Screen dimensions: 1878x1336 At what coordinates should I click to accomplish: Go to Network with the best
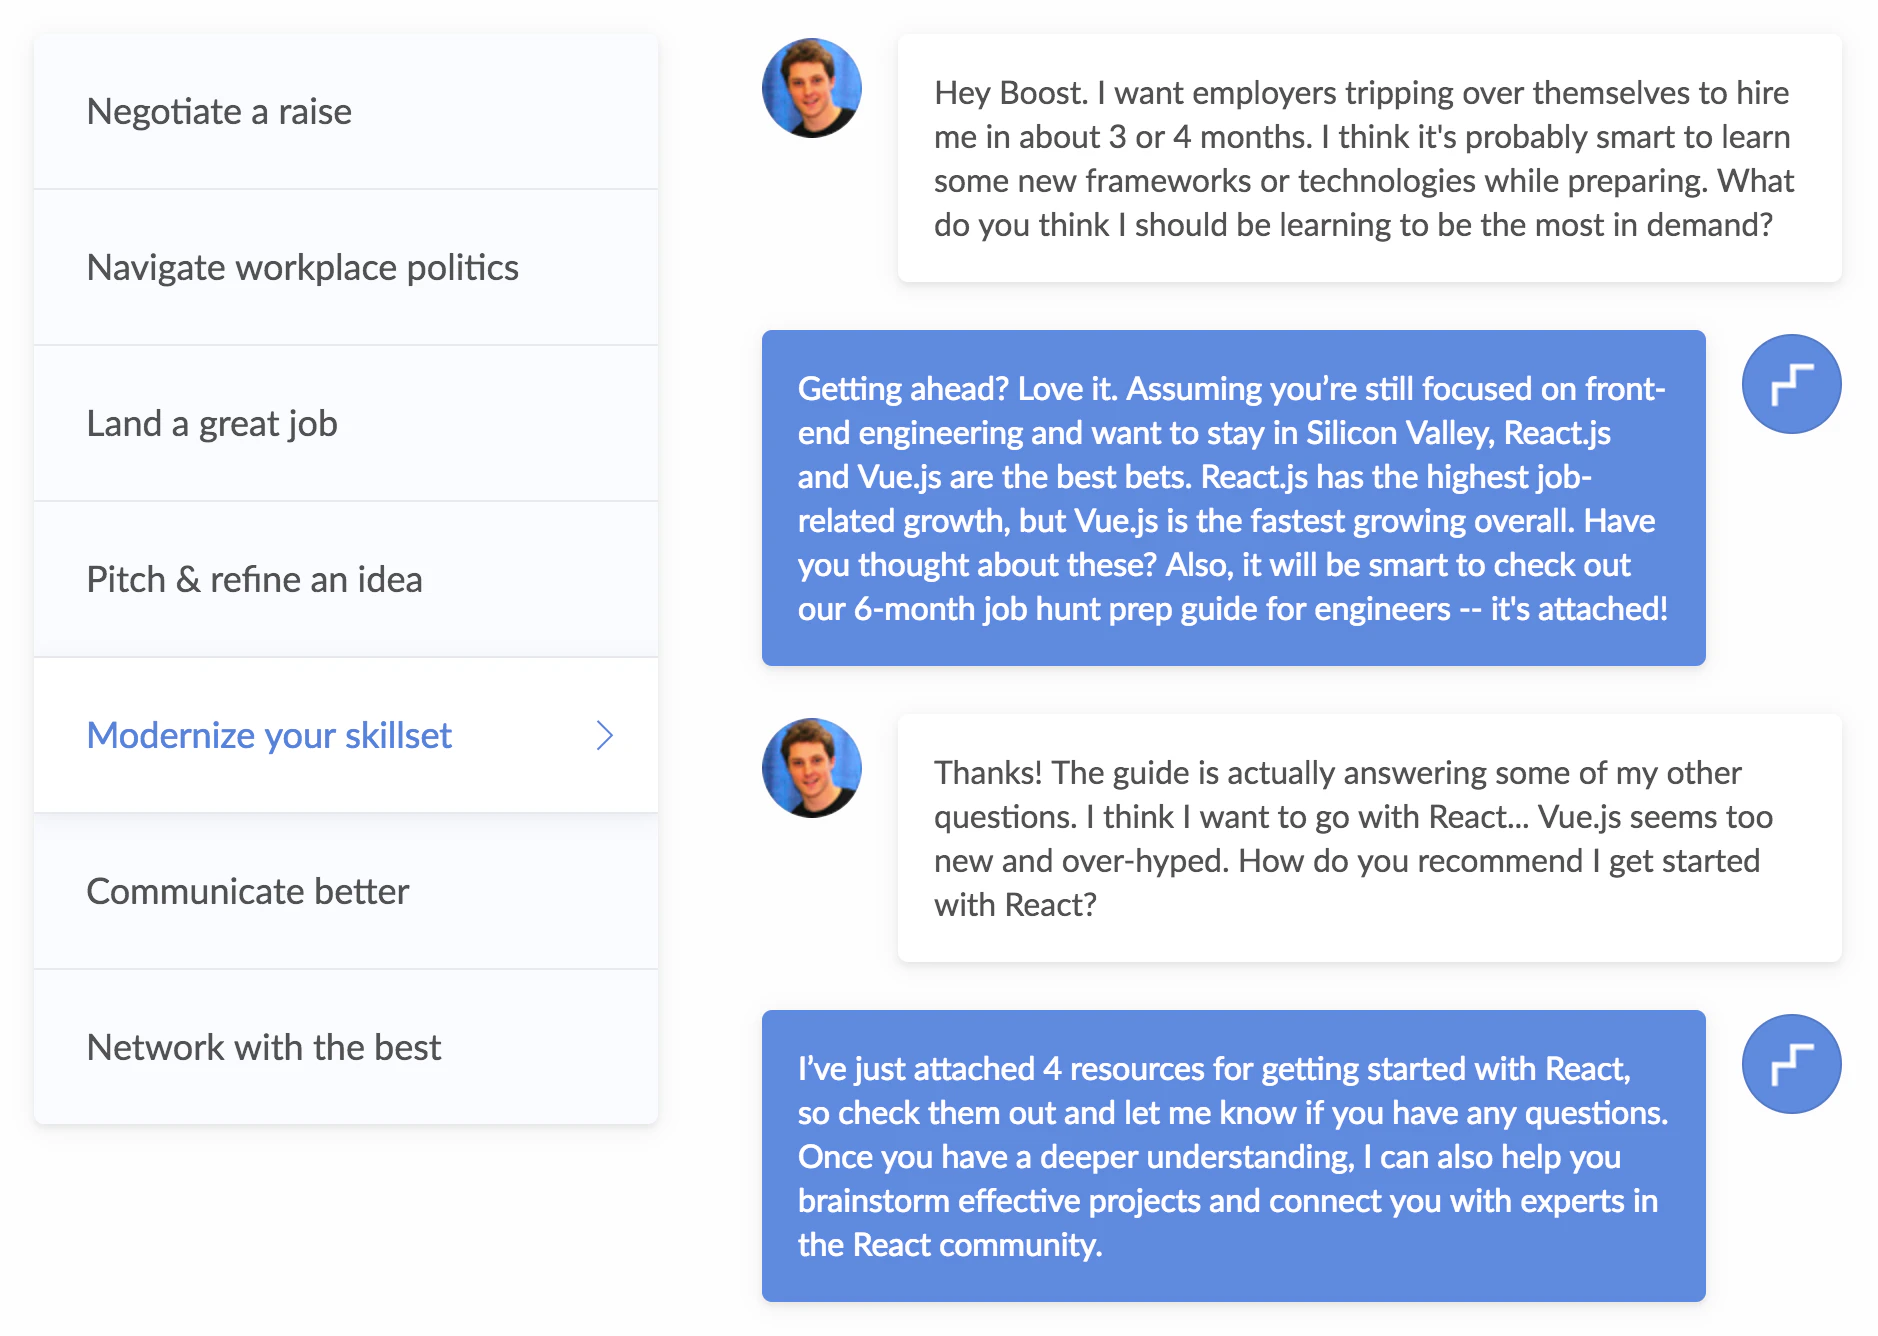click(264, 1048)
